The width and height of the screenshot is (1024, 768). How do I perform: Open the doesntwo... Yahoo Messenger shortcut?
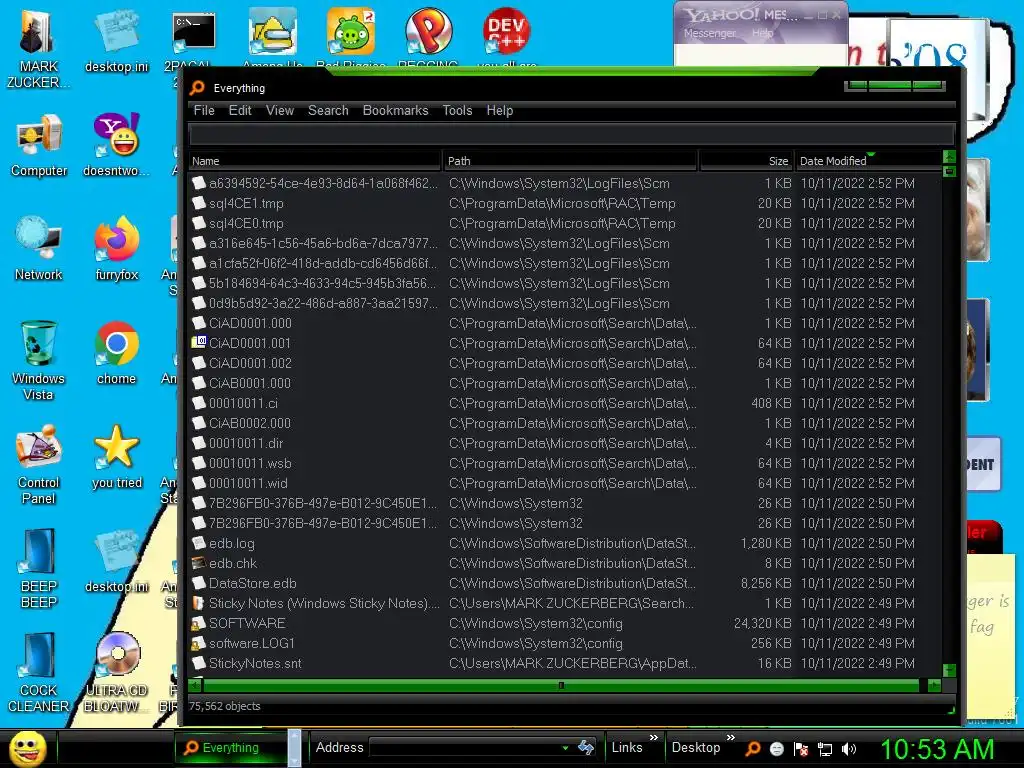tap(116, 145)
